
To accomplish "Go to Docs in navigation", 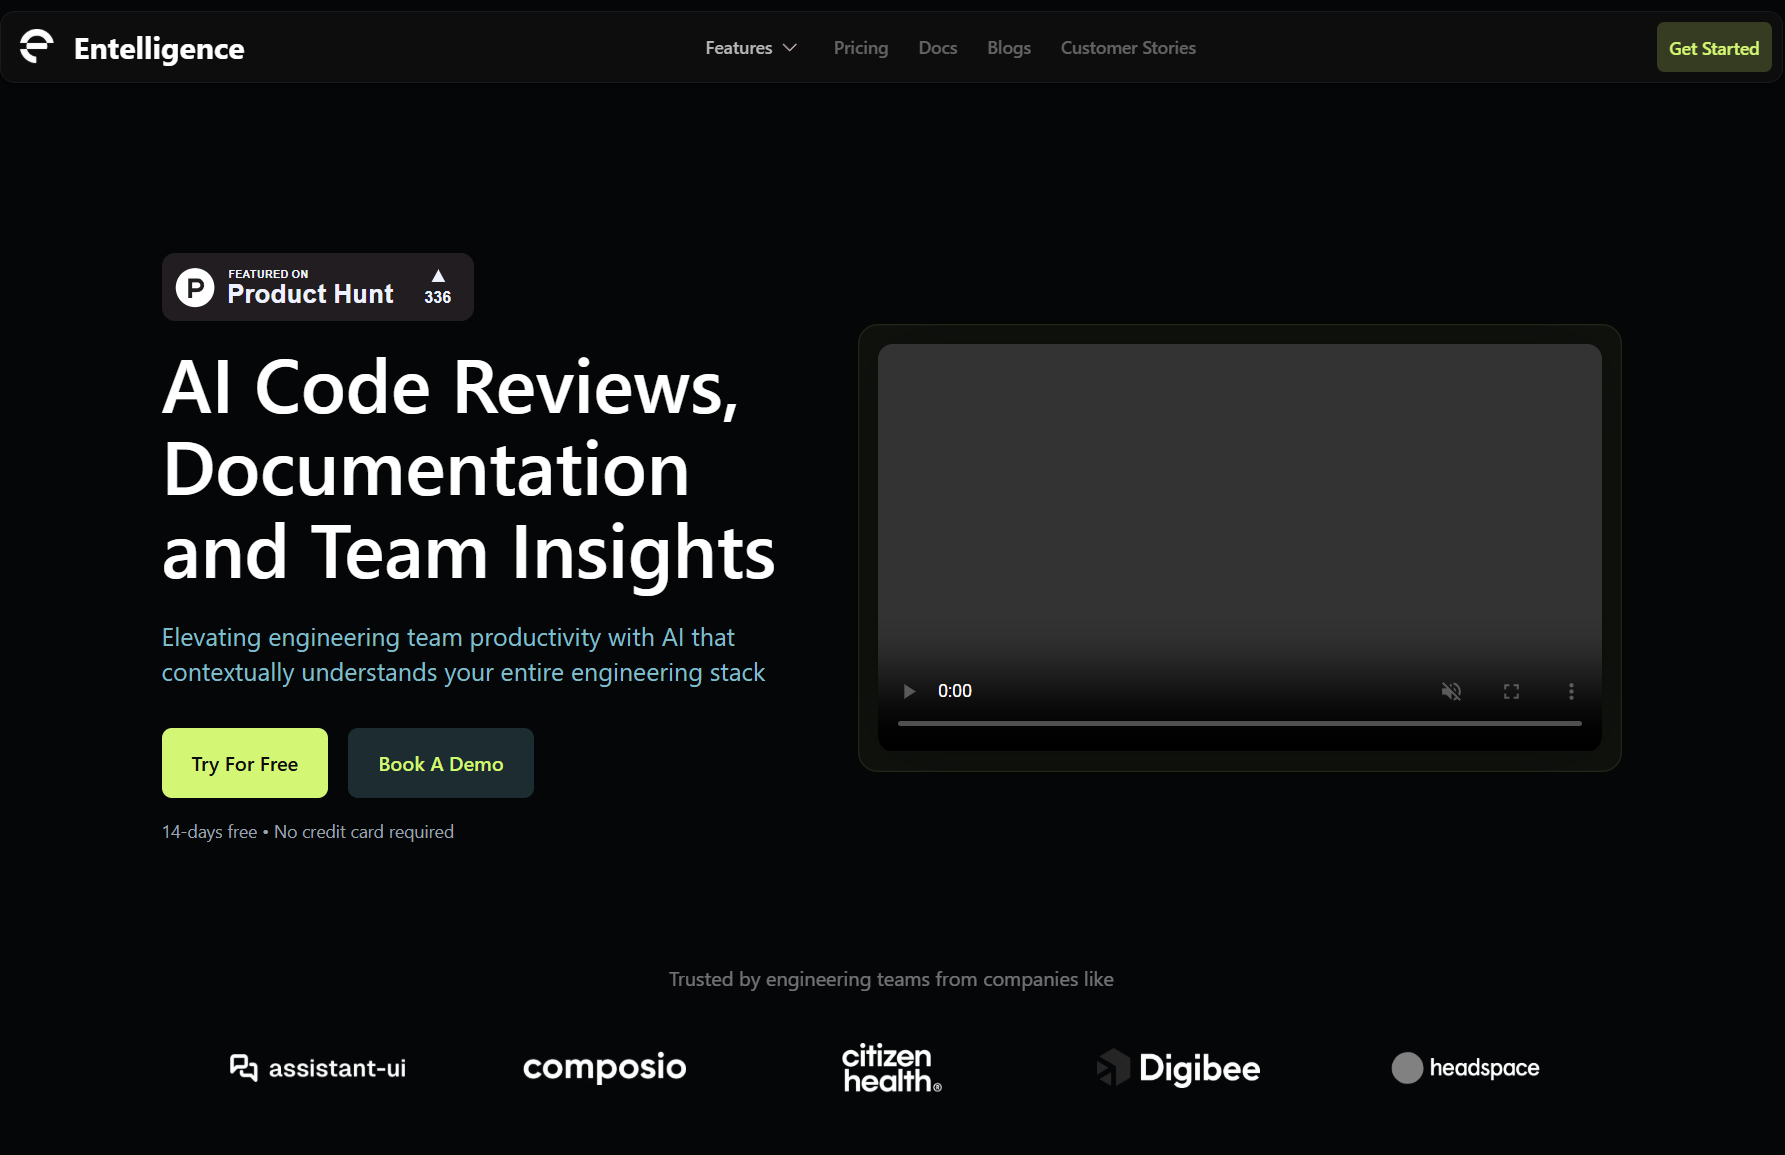I will point(937,48).
